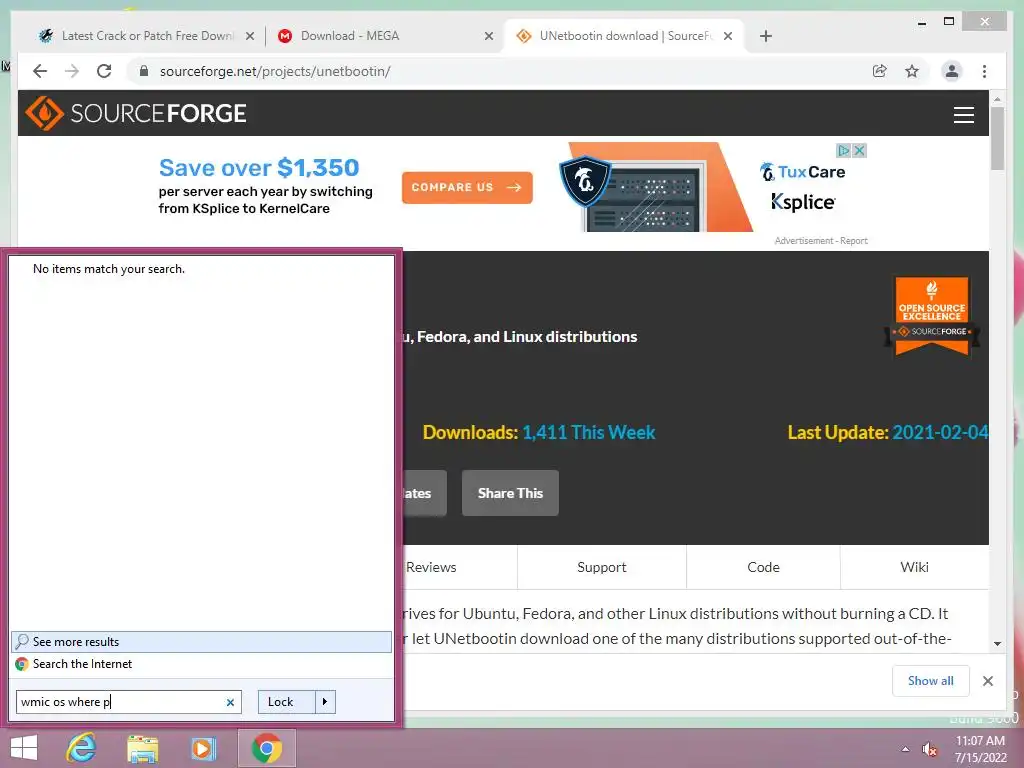Click the Chrome taskbar icon
Screen dimensions: 1024x768
[266, 748]
